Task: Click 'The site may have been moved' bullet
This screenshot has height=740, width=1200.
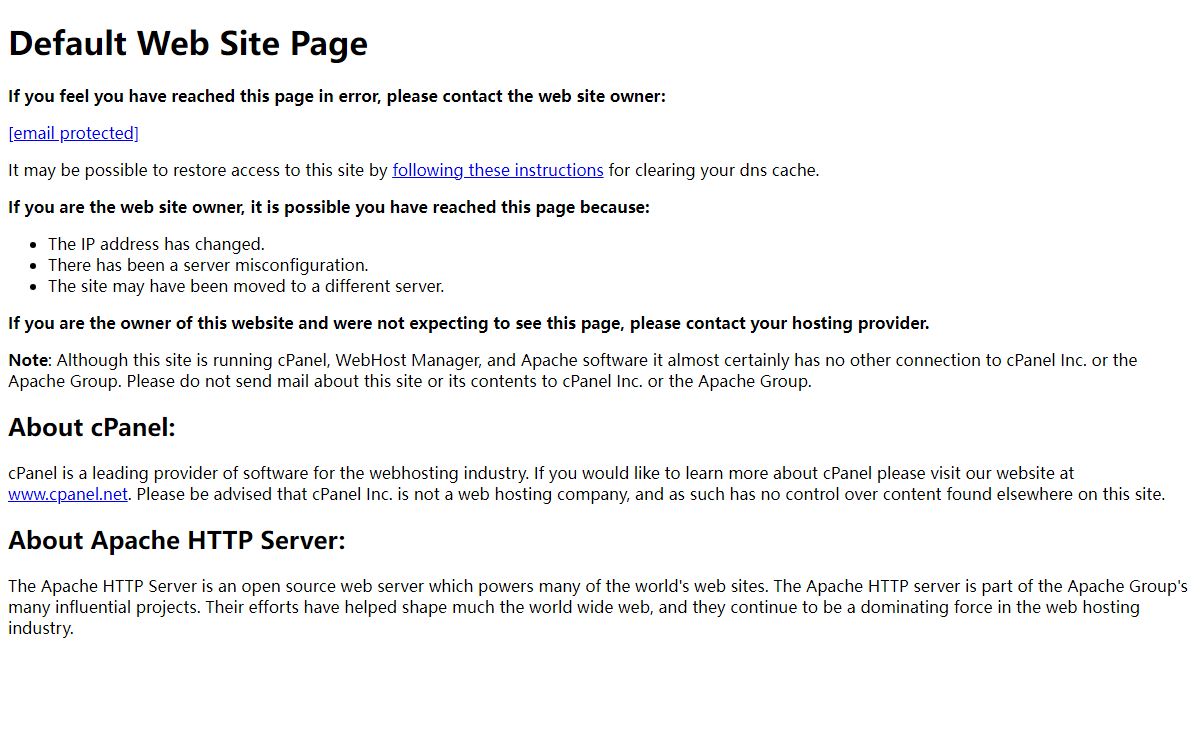Action: point(246,286)
